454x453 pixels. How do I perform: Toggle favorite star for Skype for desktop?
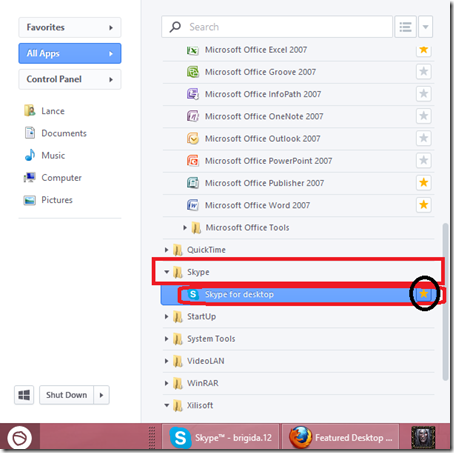coord(424,294)
